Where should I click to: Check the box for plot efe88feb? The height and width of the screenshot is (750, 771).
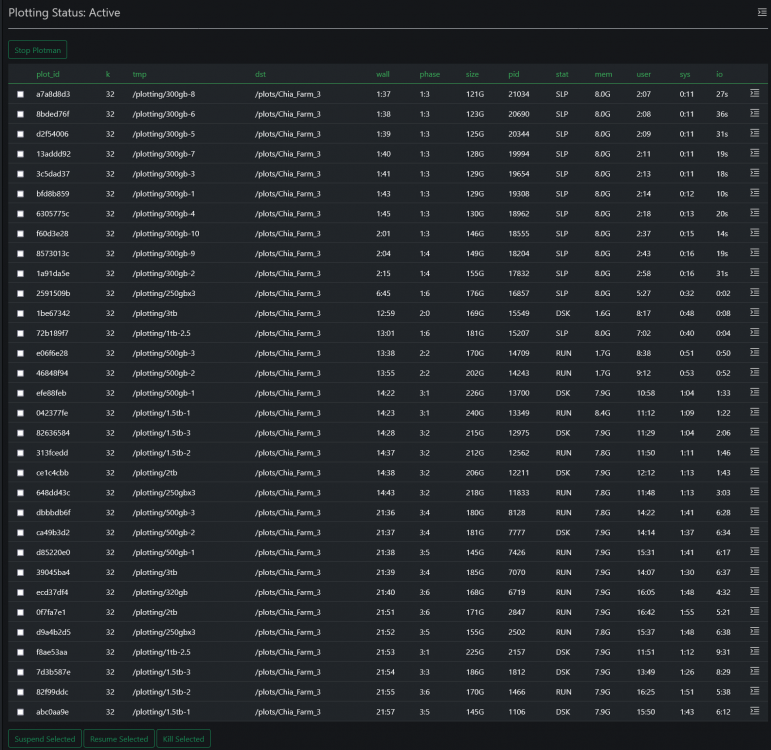coord(20,393)
